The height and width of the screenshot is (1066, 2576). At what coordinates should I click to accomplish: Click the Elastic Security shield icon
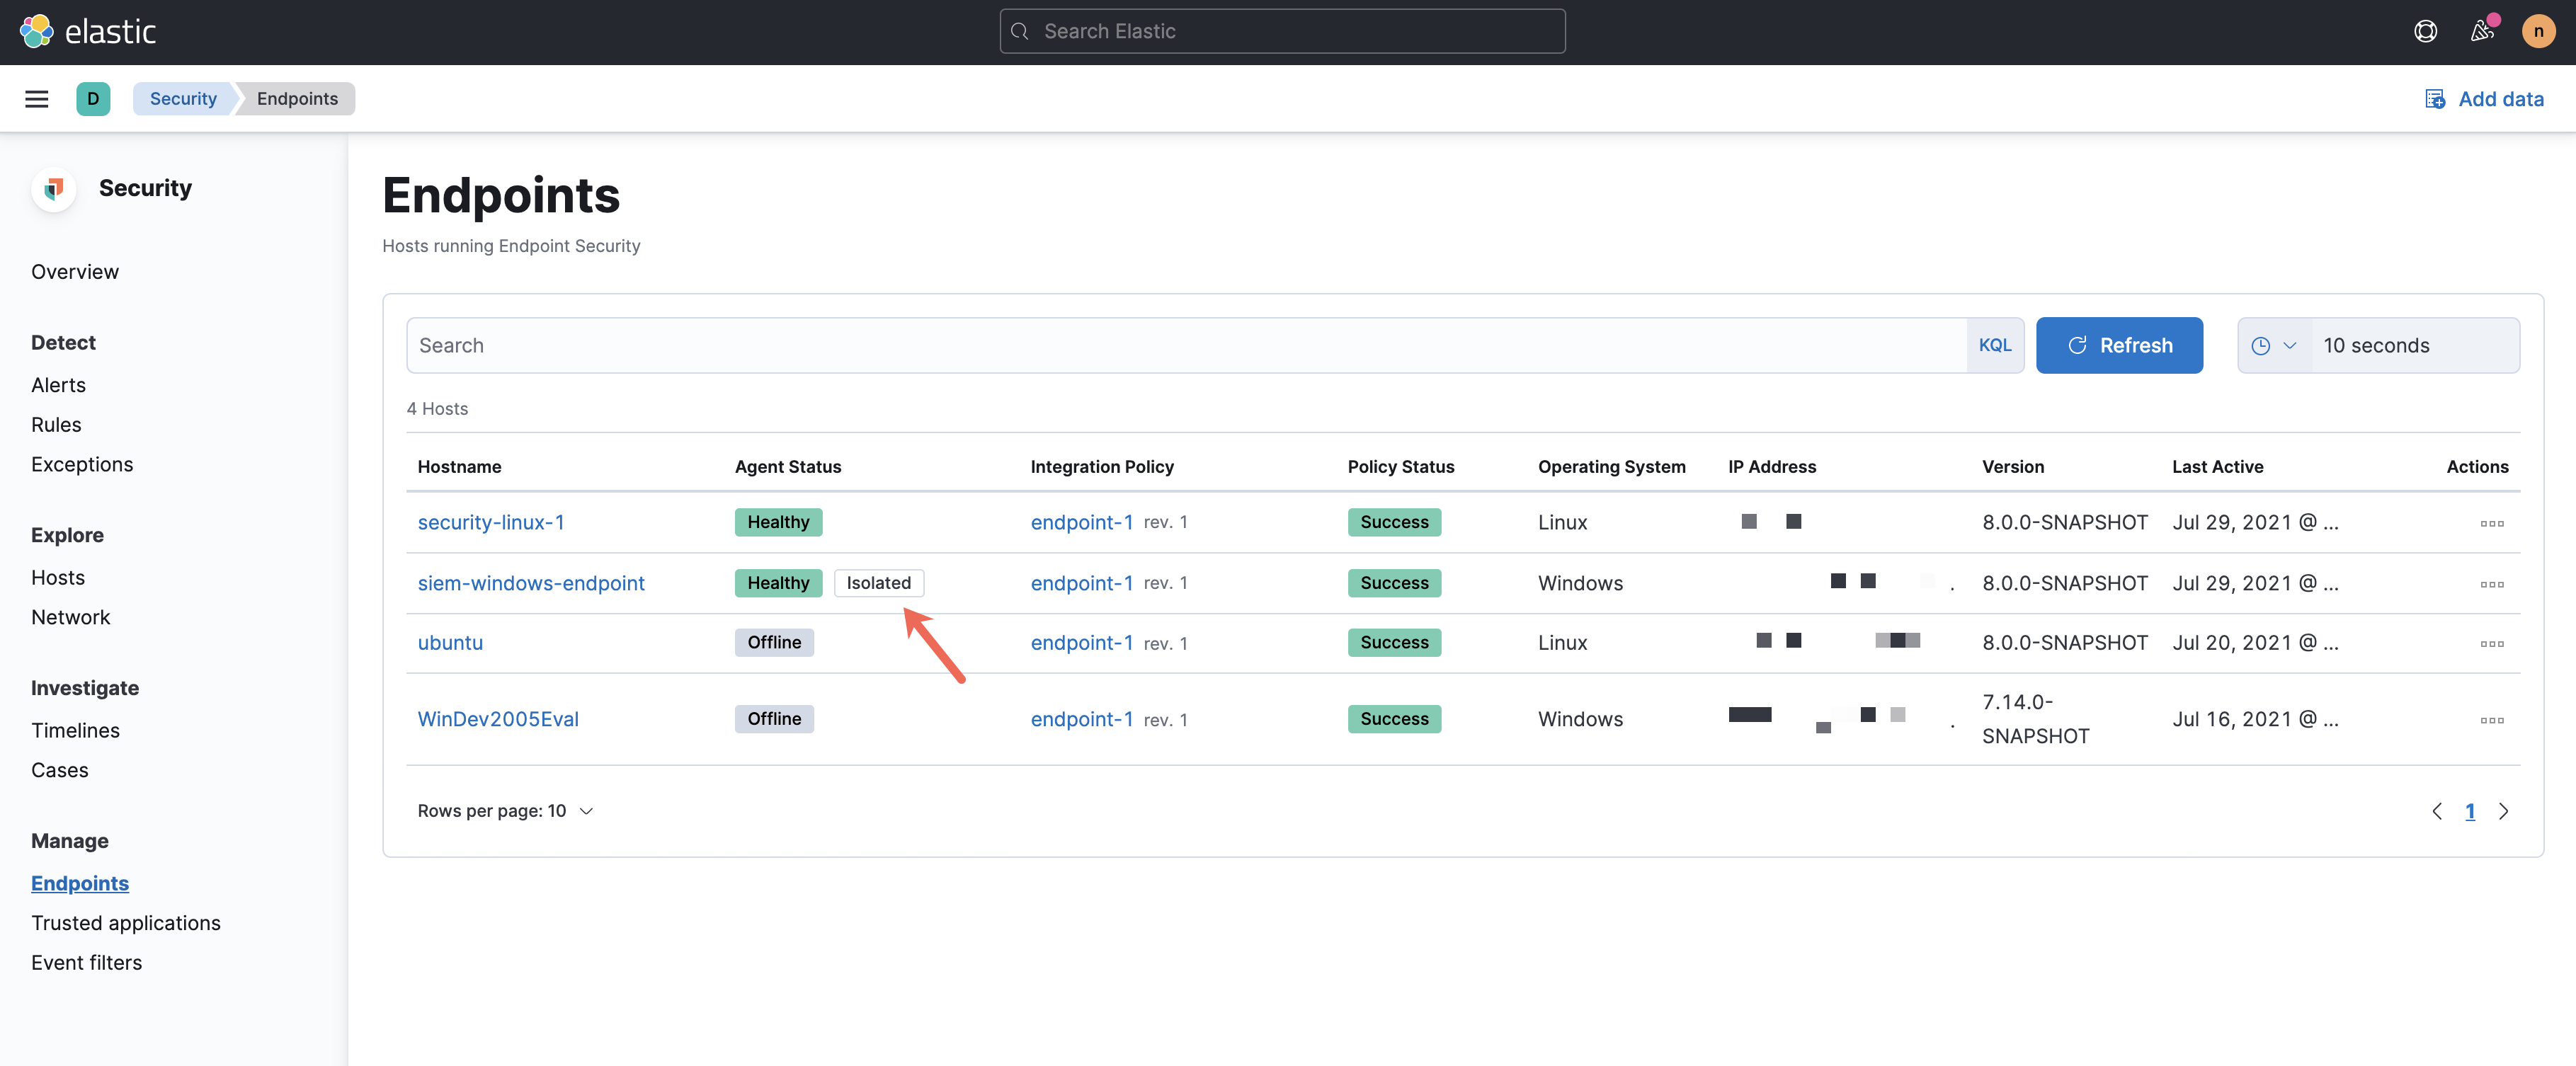pyautogui.click(x=55, y=188)
